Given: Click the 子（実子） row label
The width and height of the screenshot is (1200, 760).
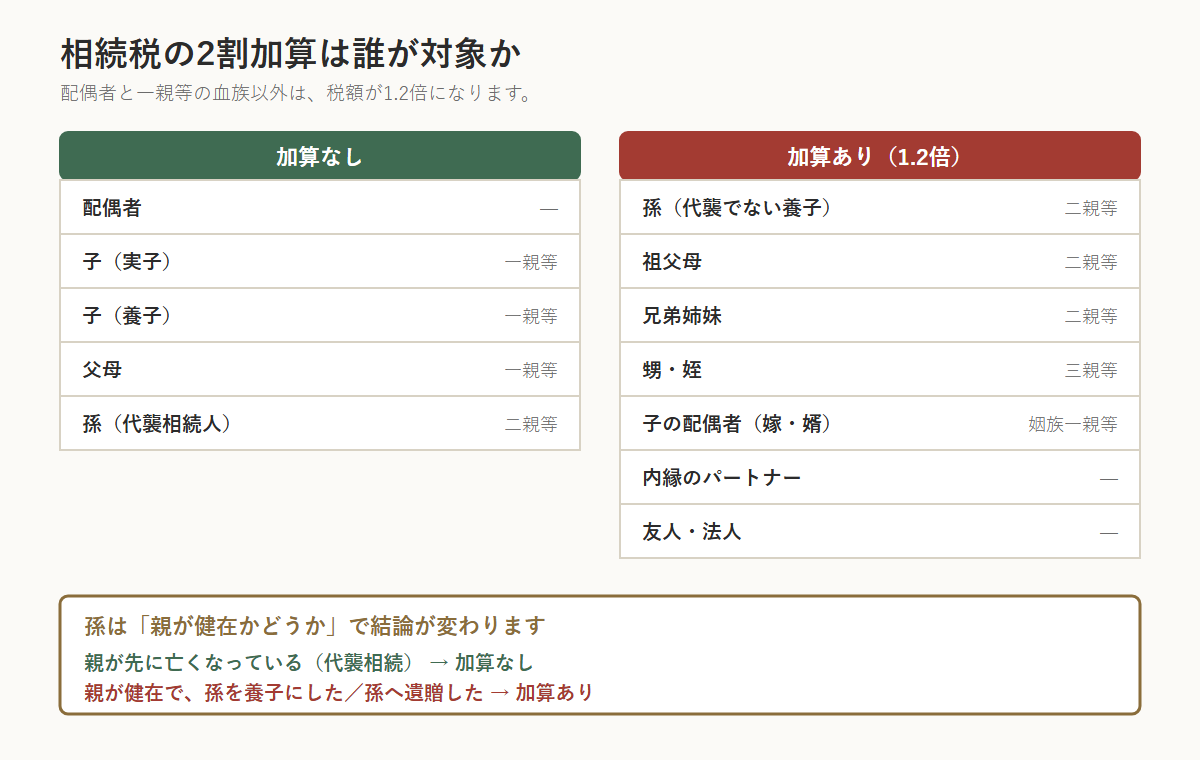Looking at the screenshot, I should [x=127, y=262].
